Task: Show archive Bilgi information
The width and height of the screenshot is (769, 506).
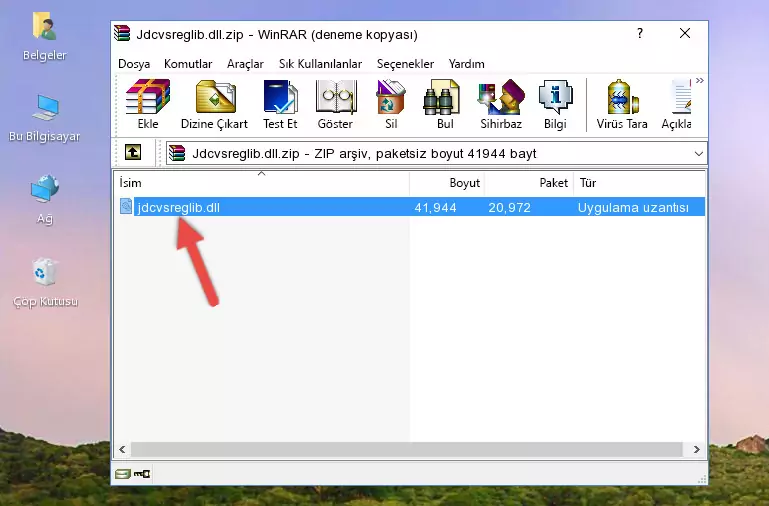Action: coord(555,104)
